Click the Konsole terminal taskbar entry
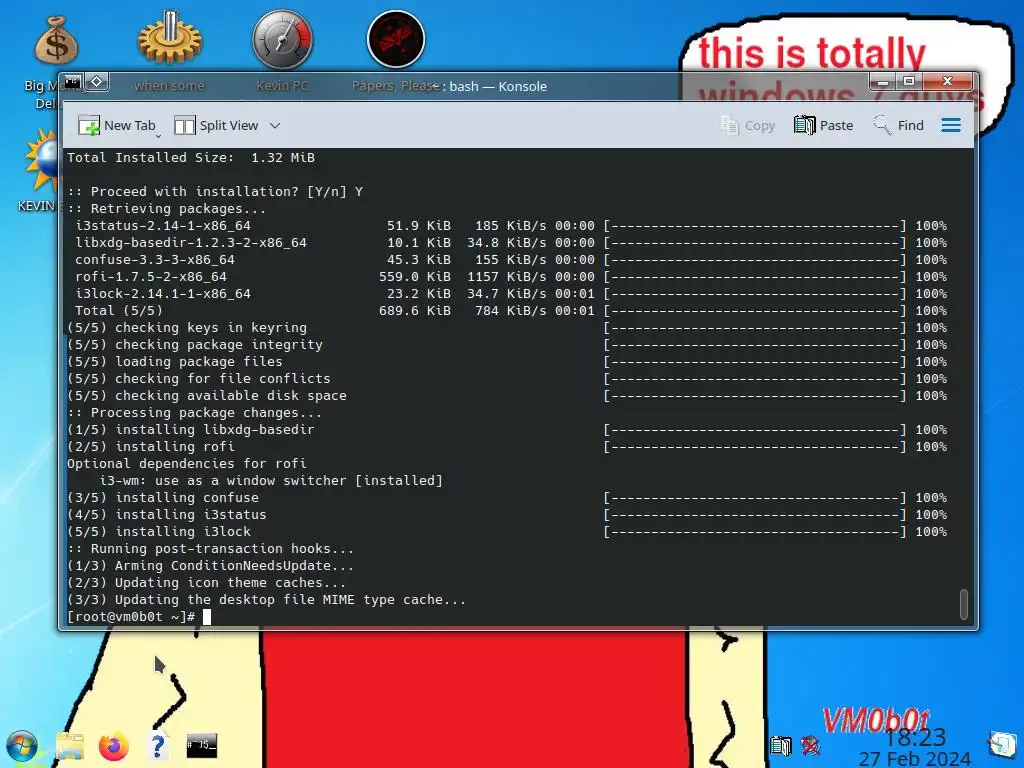1024x768 pixels. point(202,746)
